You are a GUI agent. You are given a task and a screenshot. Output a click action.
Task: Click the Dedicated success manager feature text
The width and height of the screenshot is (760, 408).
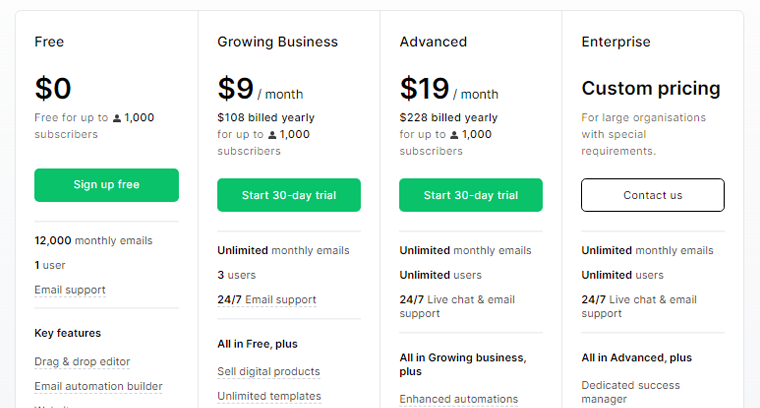point(631,392)
